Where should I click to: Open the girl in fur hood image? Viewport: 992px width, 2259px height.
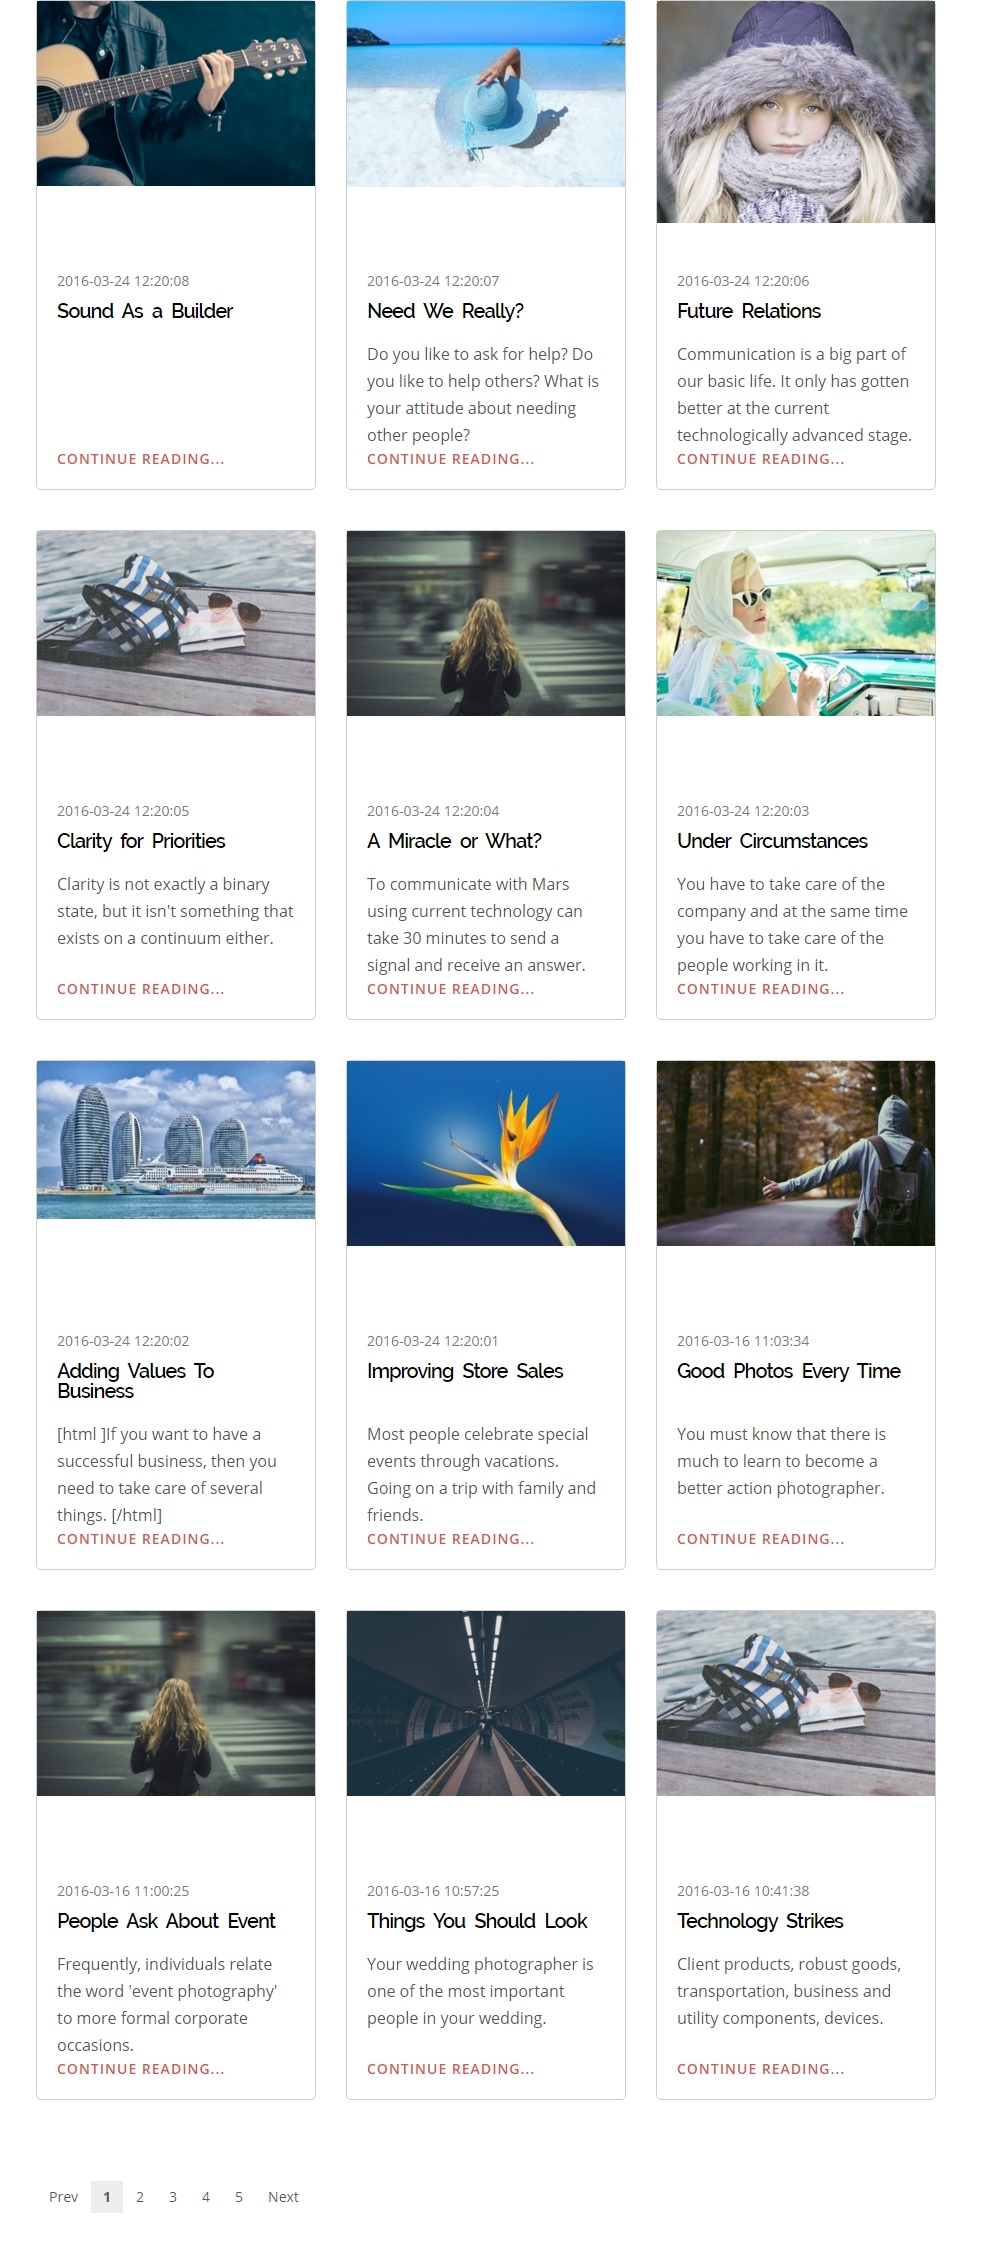(x=796, y=111)
